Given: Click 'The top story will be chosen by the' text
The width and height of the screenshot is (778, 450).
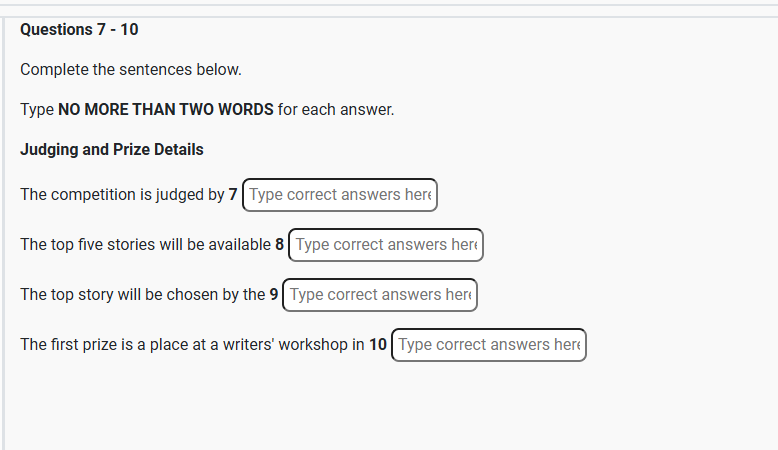Looking at the screenshot, I should [x=142, y=295].
